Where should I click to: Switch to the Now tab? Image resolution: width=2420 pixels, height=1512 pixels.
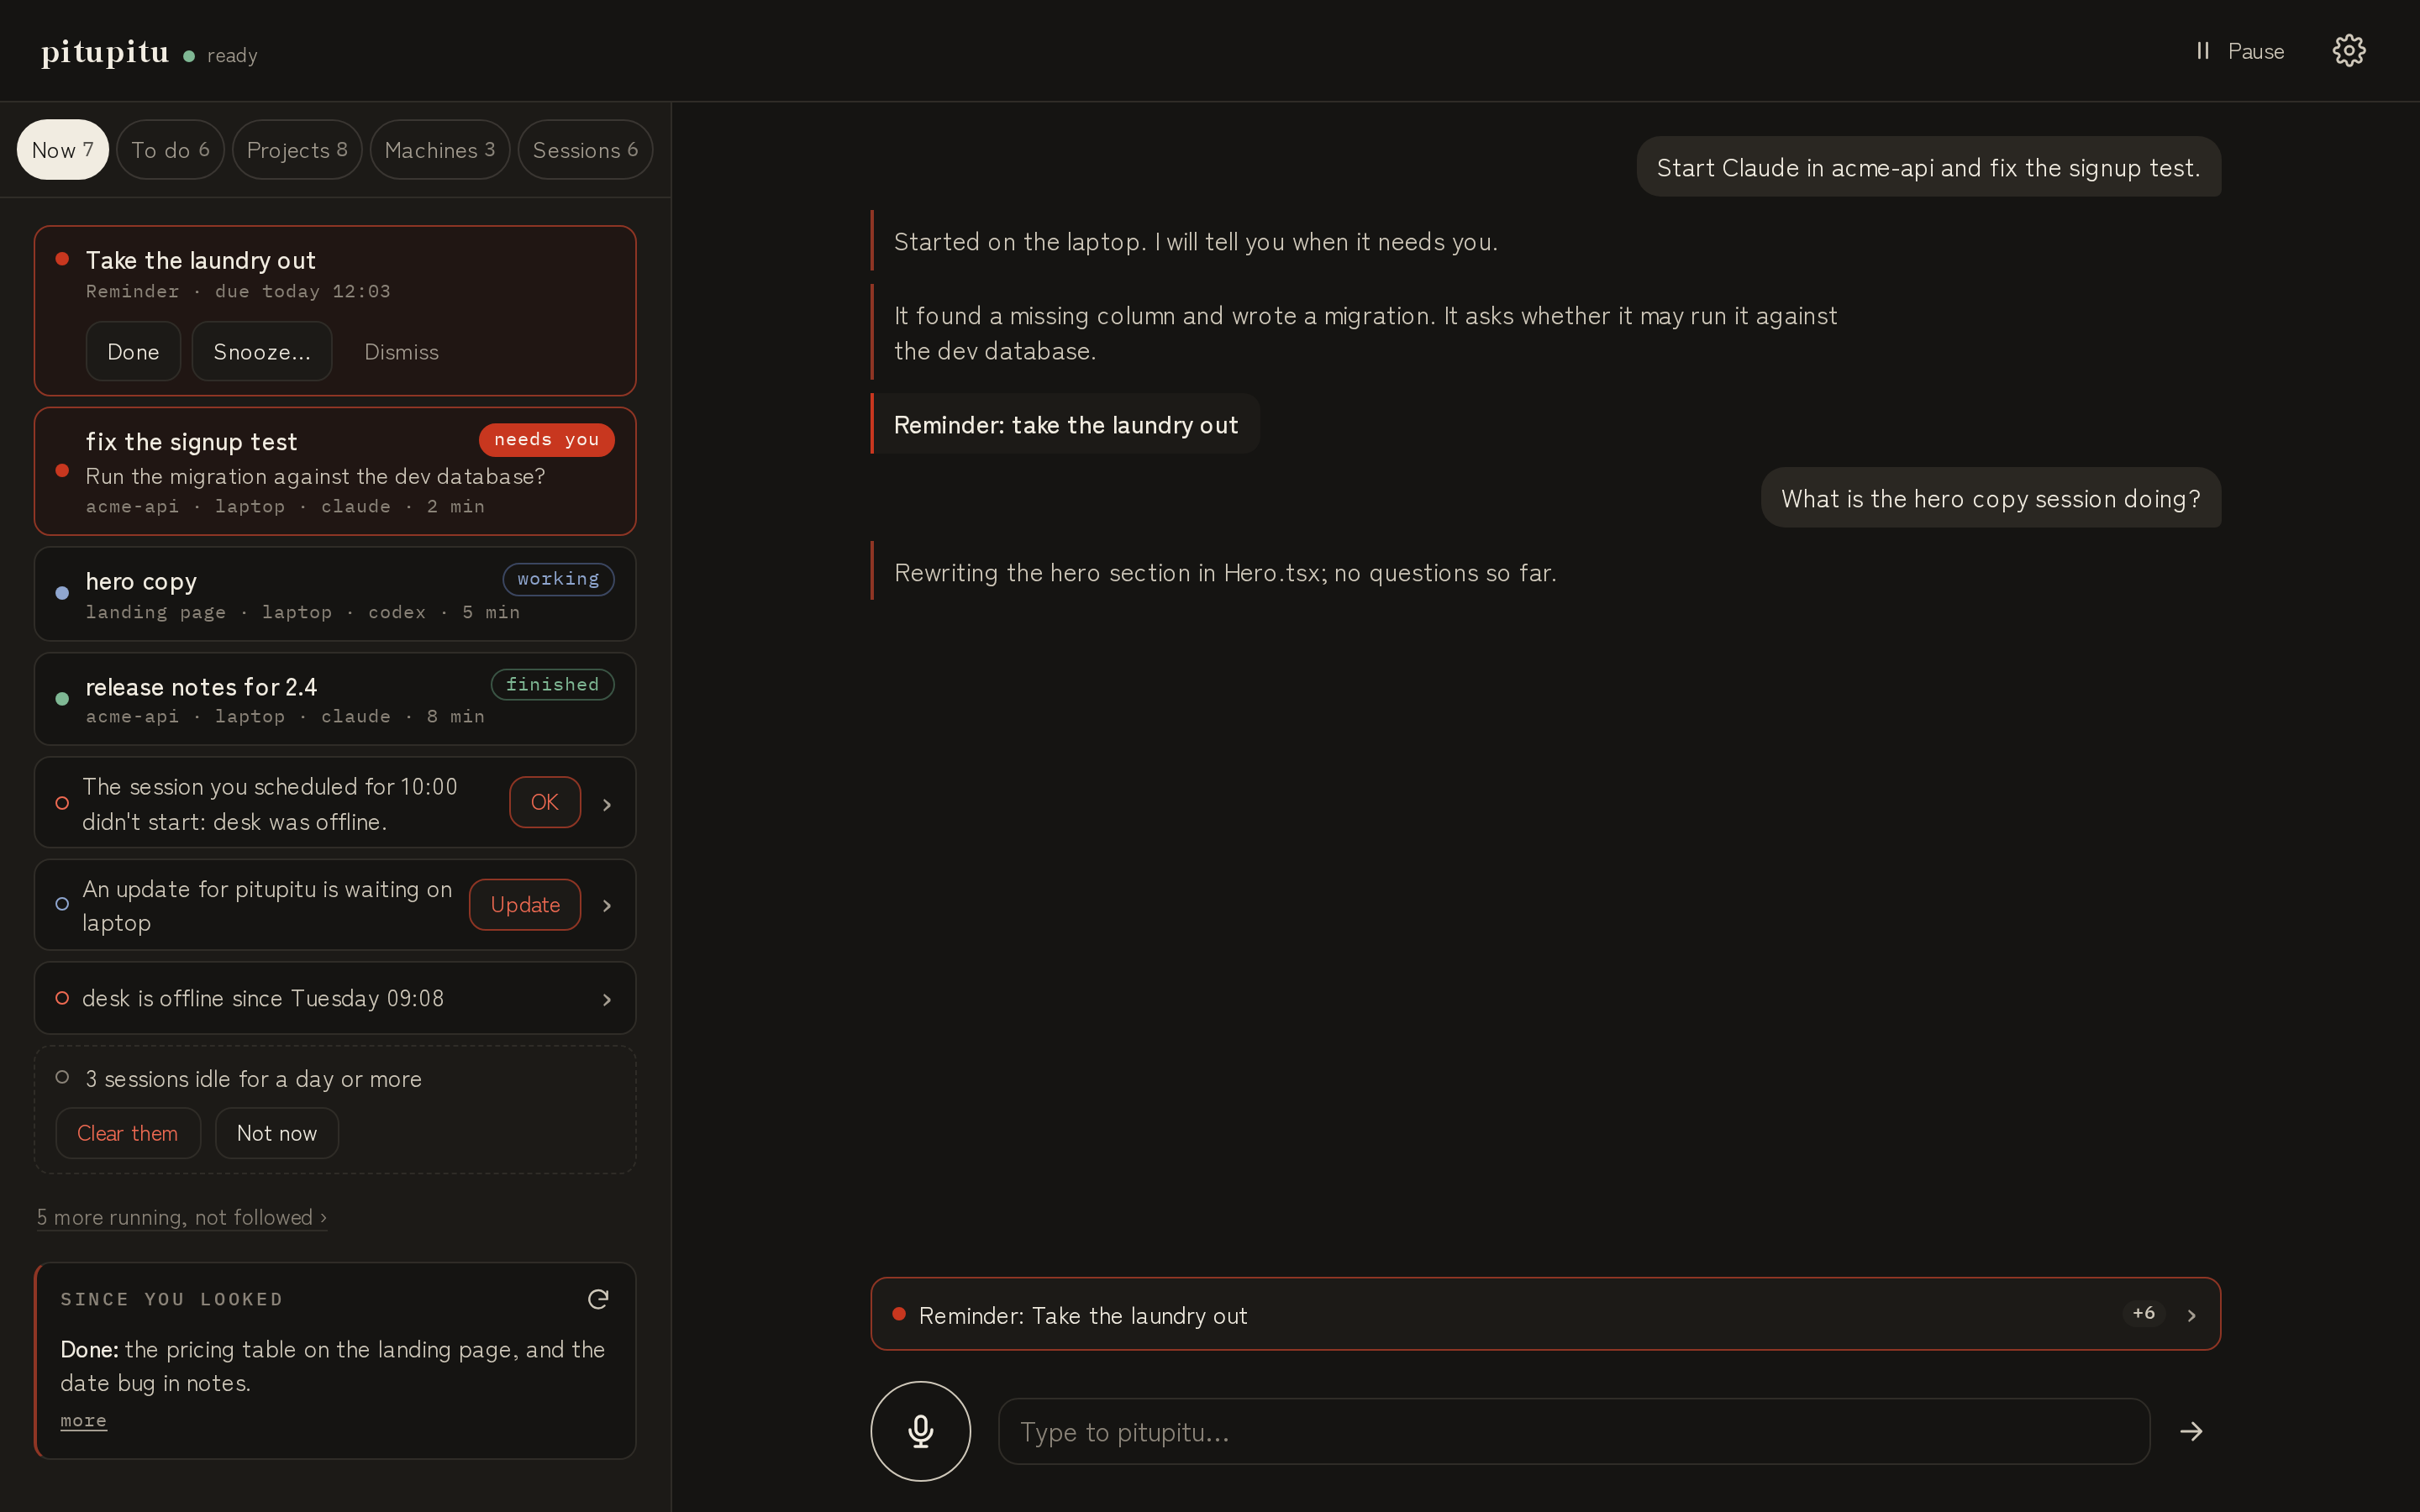click(62, 150)
